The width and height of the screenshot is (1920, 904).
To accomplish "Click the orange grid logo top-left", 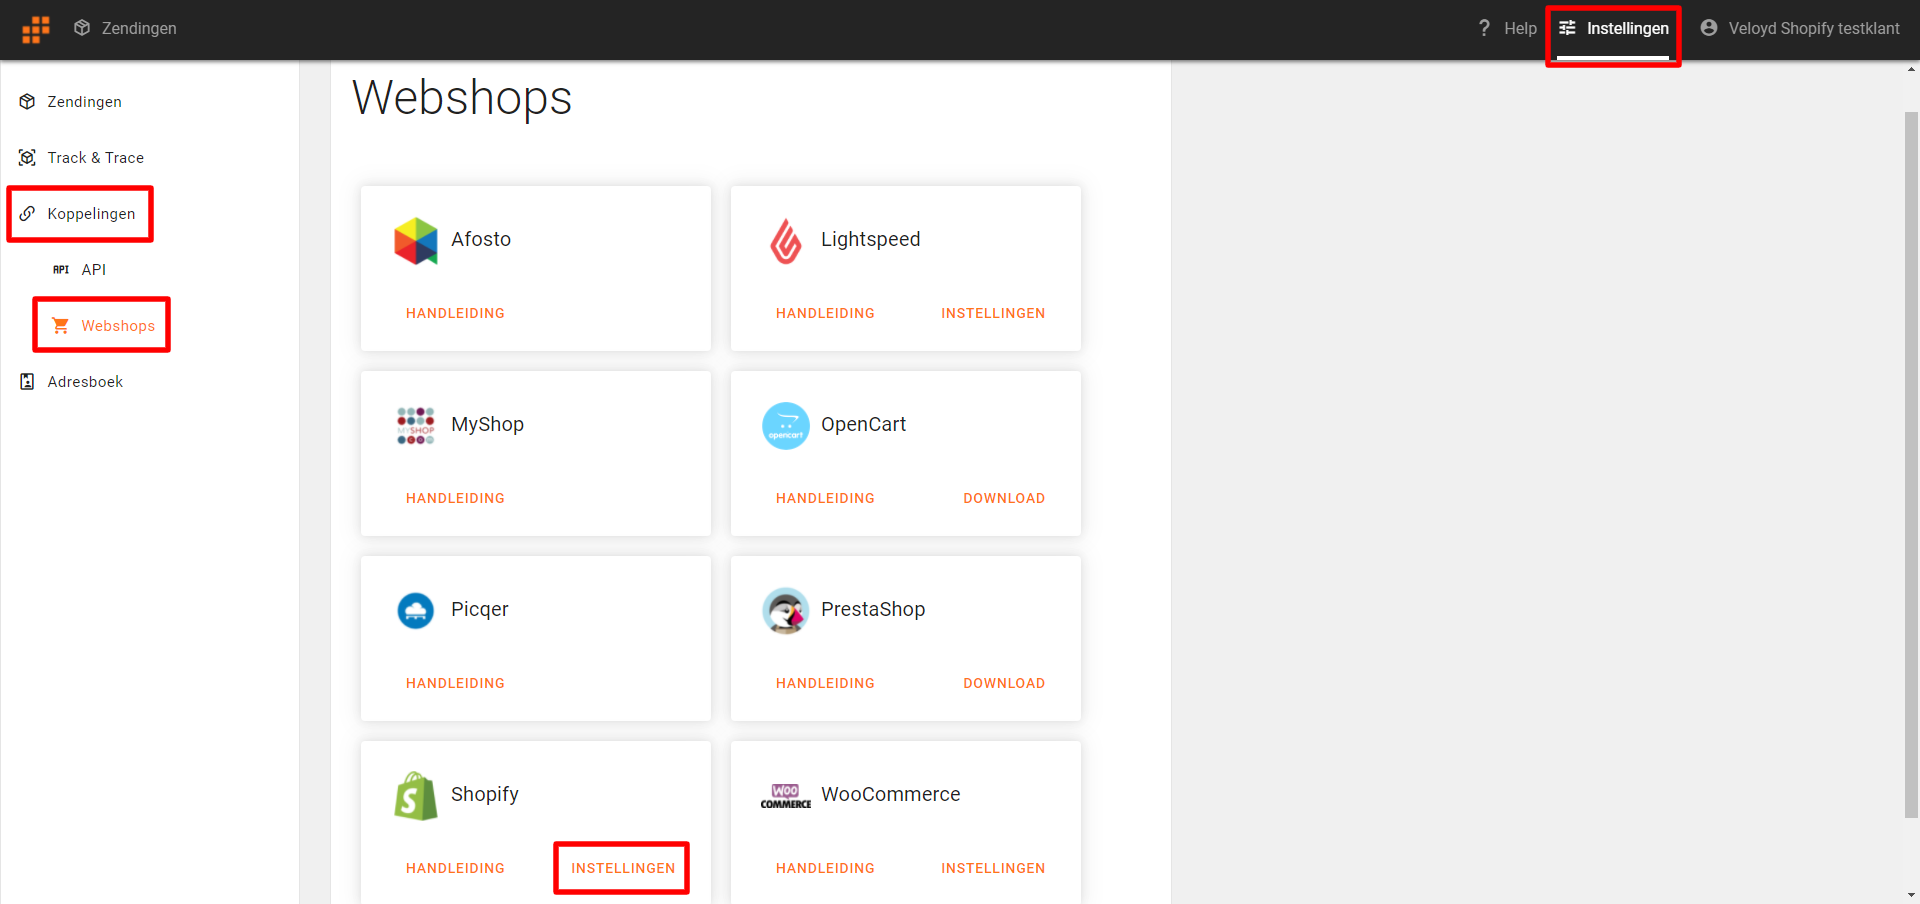I will (x=36, y=29).
